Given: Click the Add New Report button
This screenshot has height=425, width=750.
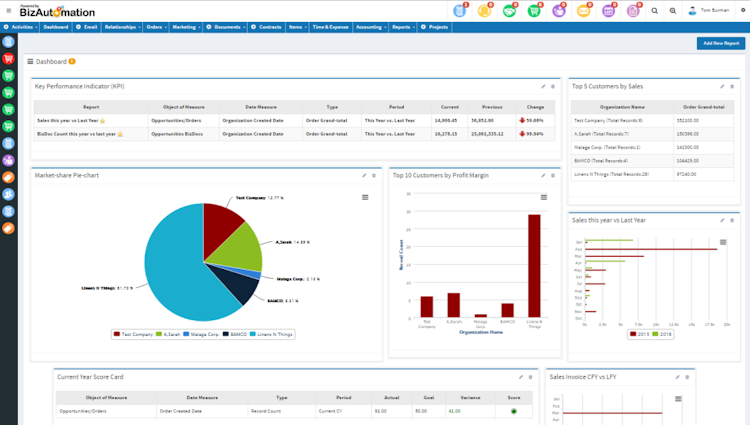Looking at the screenshot, I should pyautogui.click(x=720, y=44).
